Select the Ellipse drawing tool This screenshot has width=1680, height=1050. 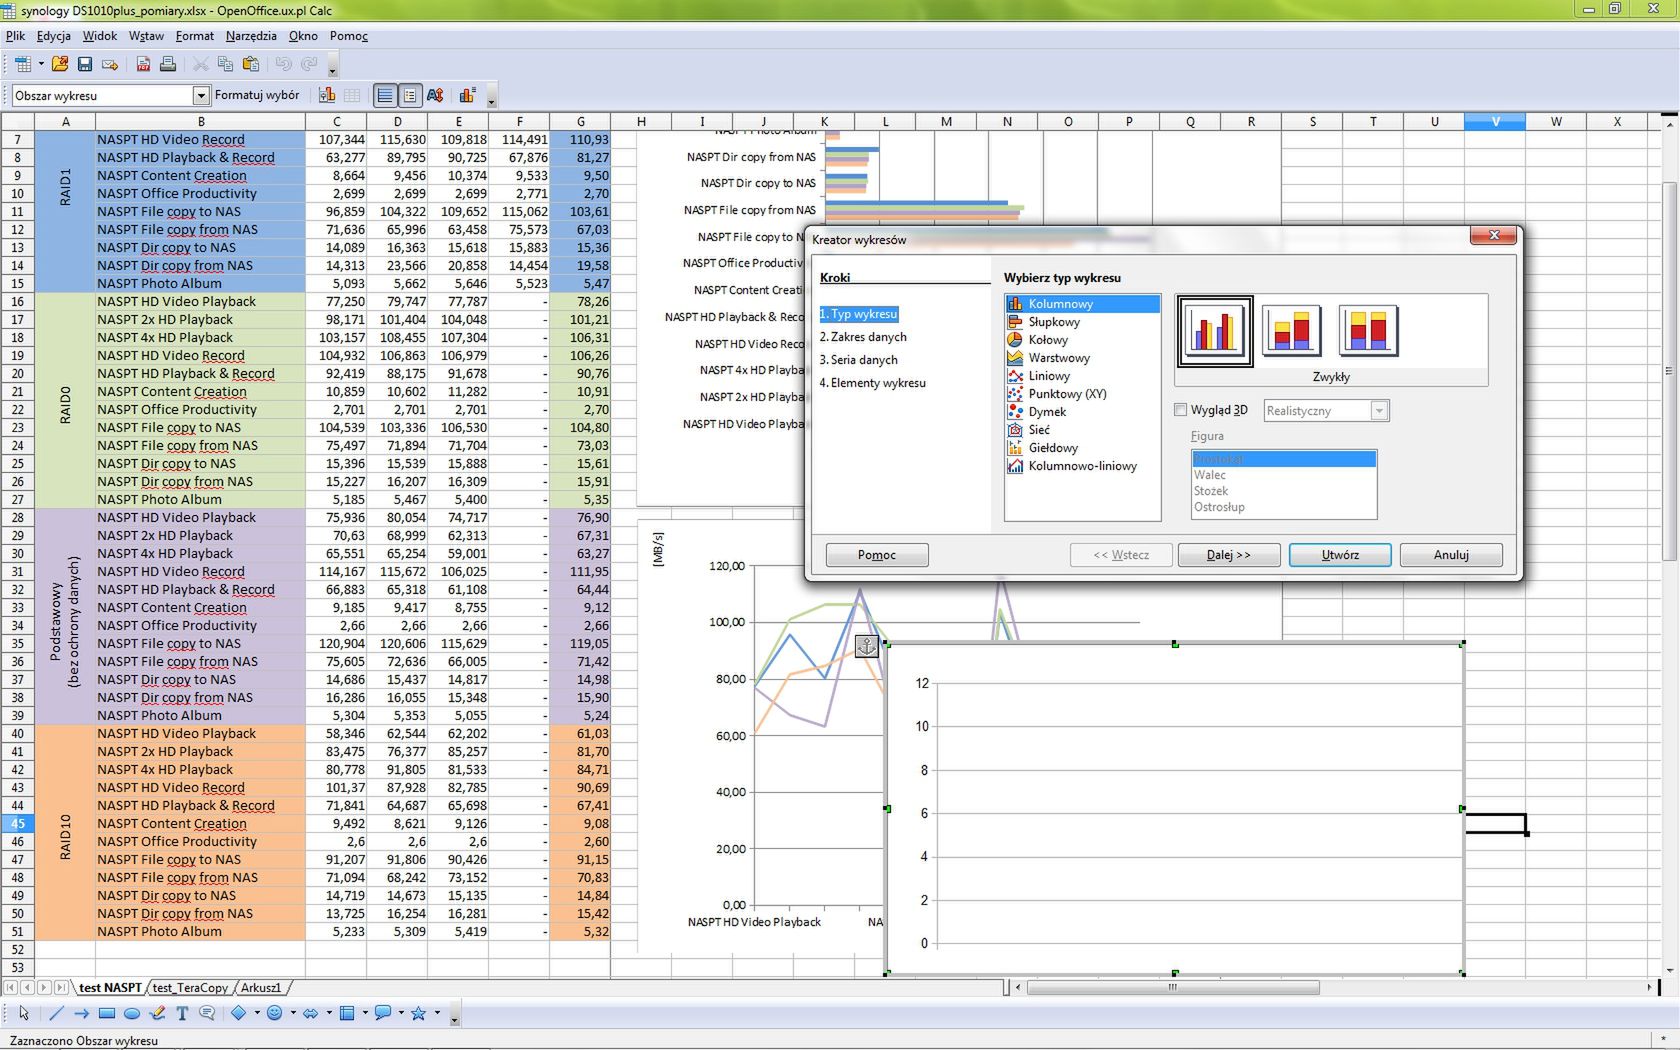132,1014
